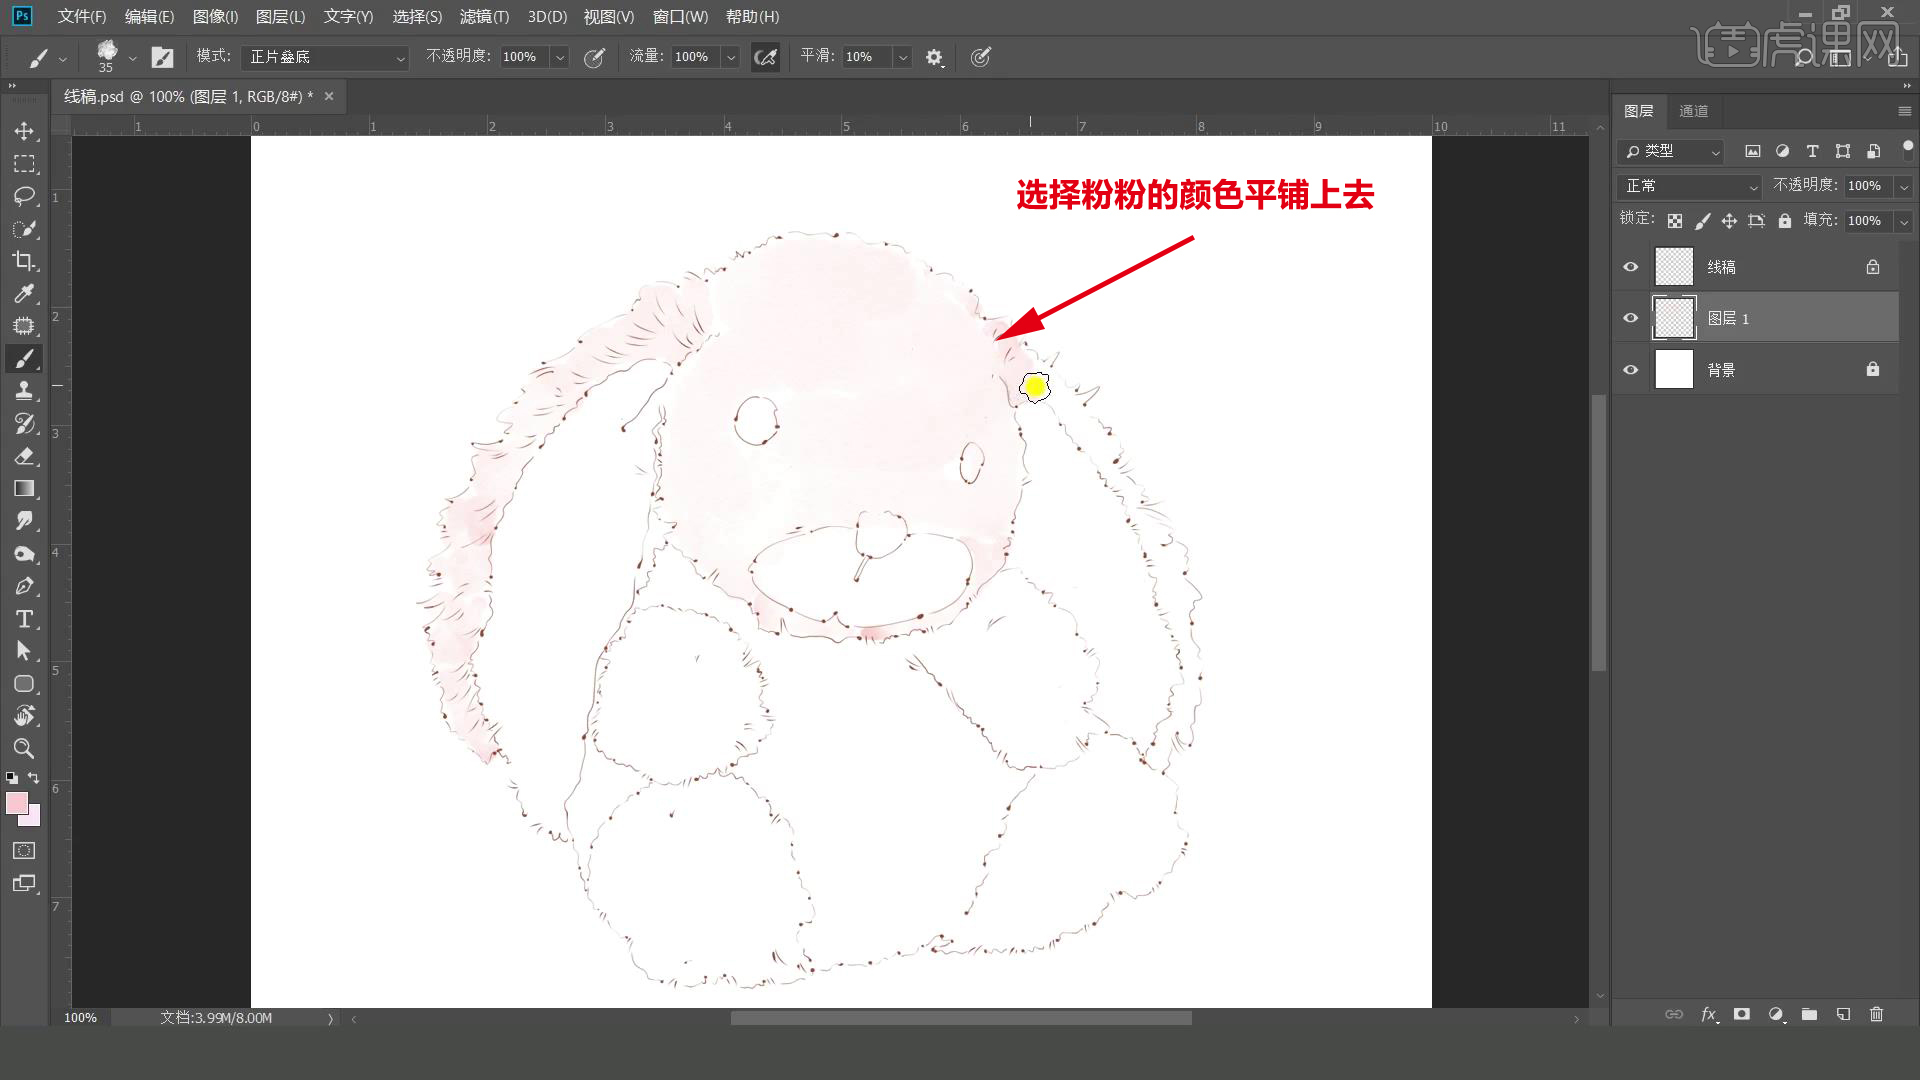Image resolution: width=1920 pixels, height=1080 pixels.
Task: Select the Sponge tool
Action: click(x=24, y=554)
